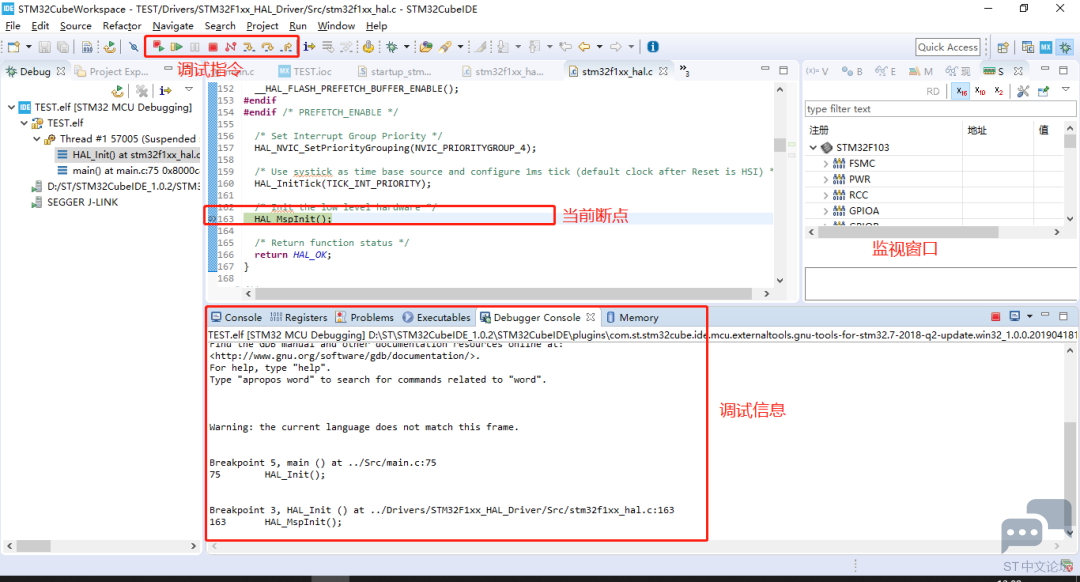Set SFR display to hexadecimal format
This screenshot has height=582, width=1080.
click(962, 91)
